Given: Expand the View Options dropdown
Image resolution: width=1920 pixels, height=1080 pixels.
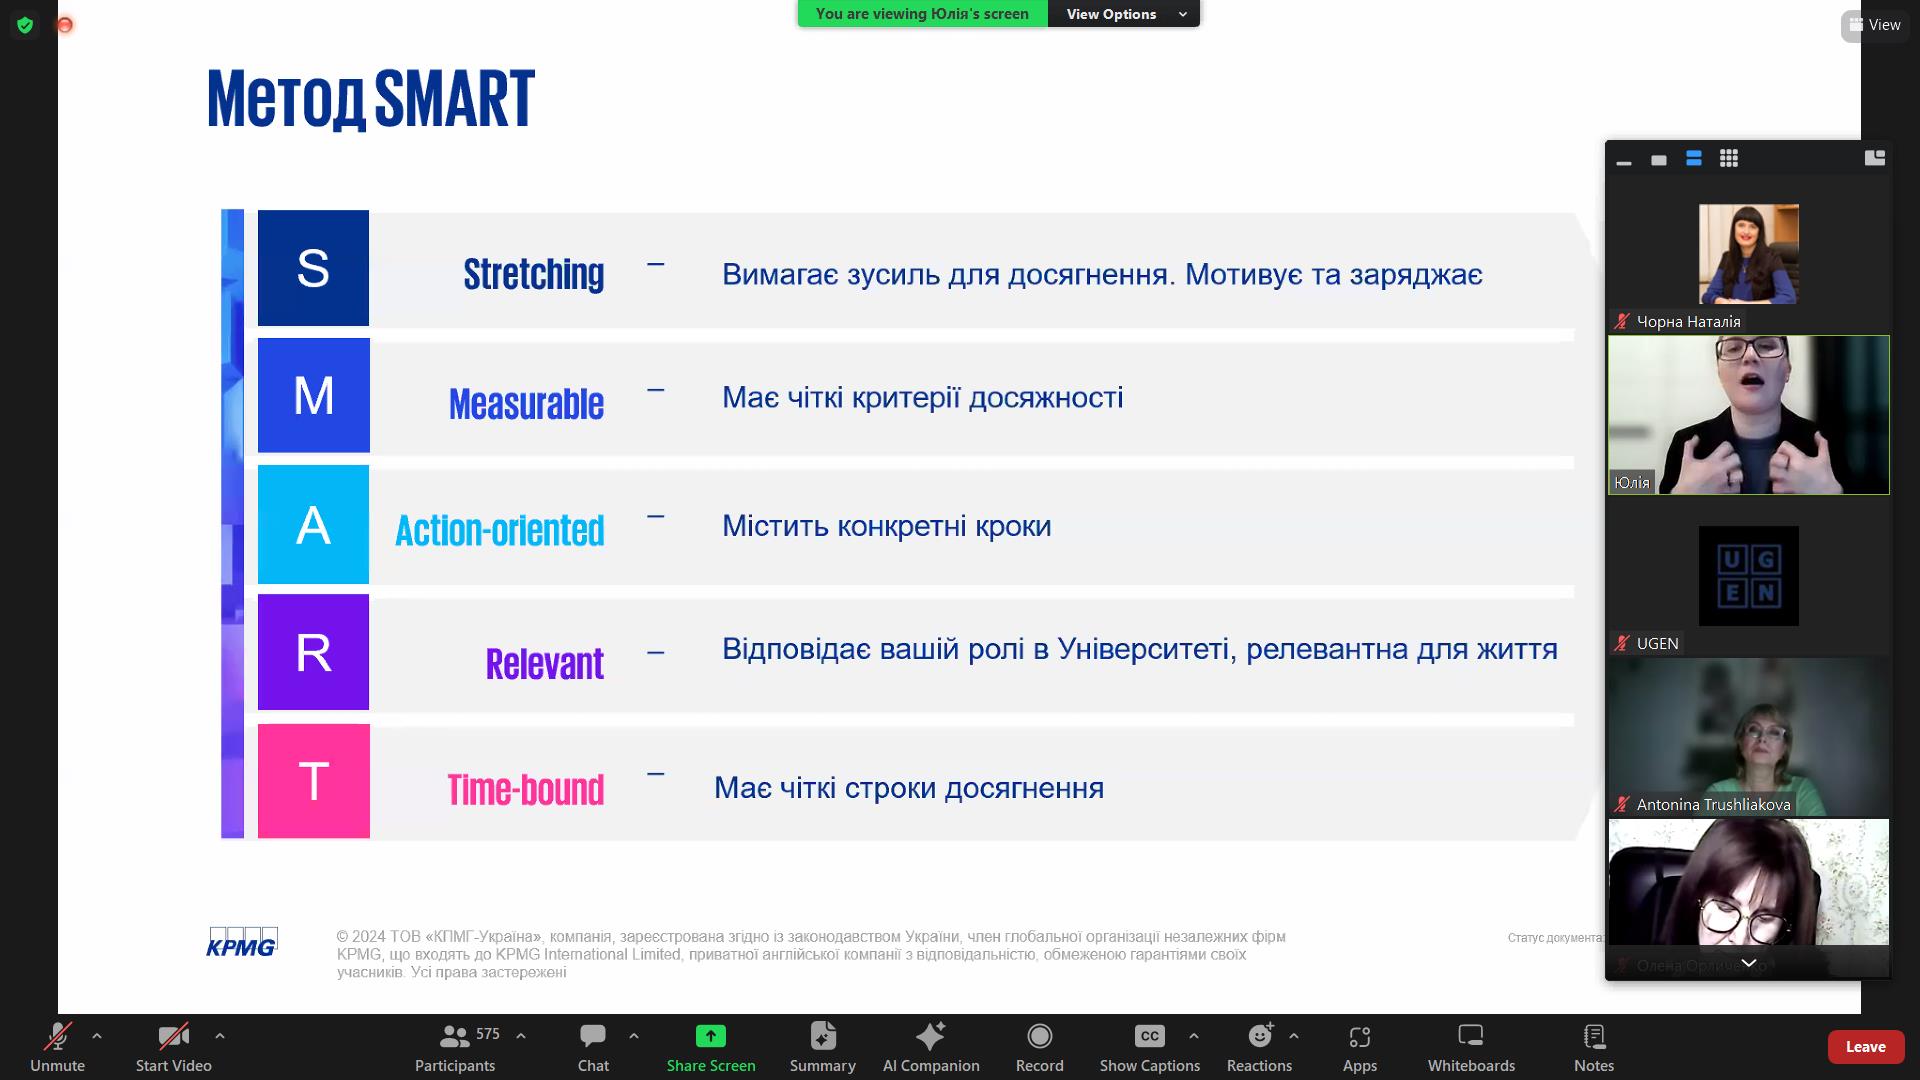Looking at the screenshot, I should pos(1123,14).
